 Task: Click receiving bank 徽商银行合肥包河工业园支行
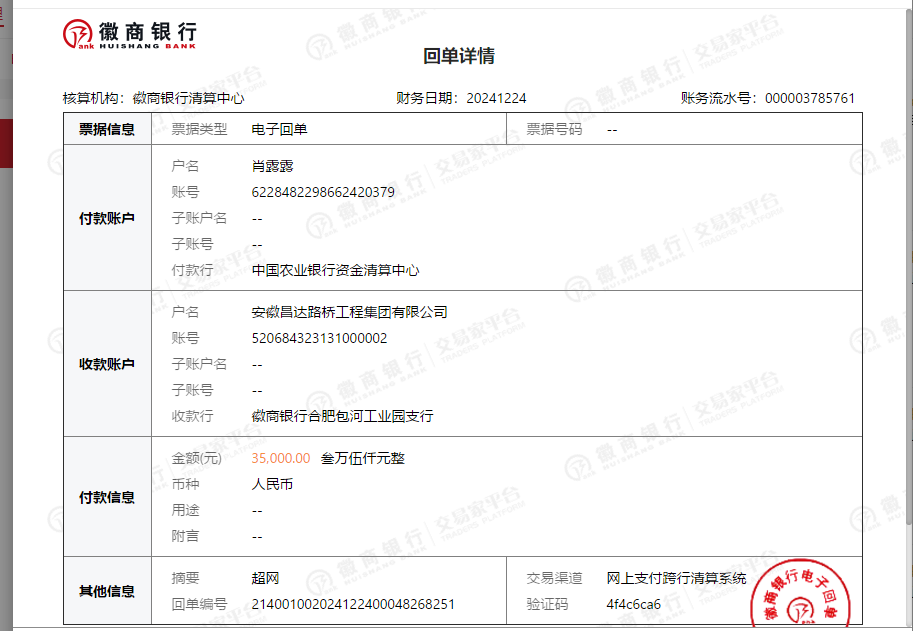tap(342, 416)
